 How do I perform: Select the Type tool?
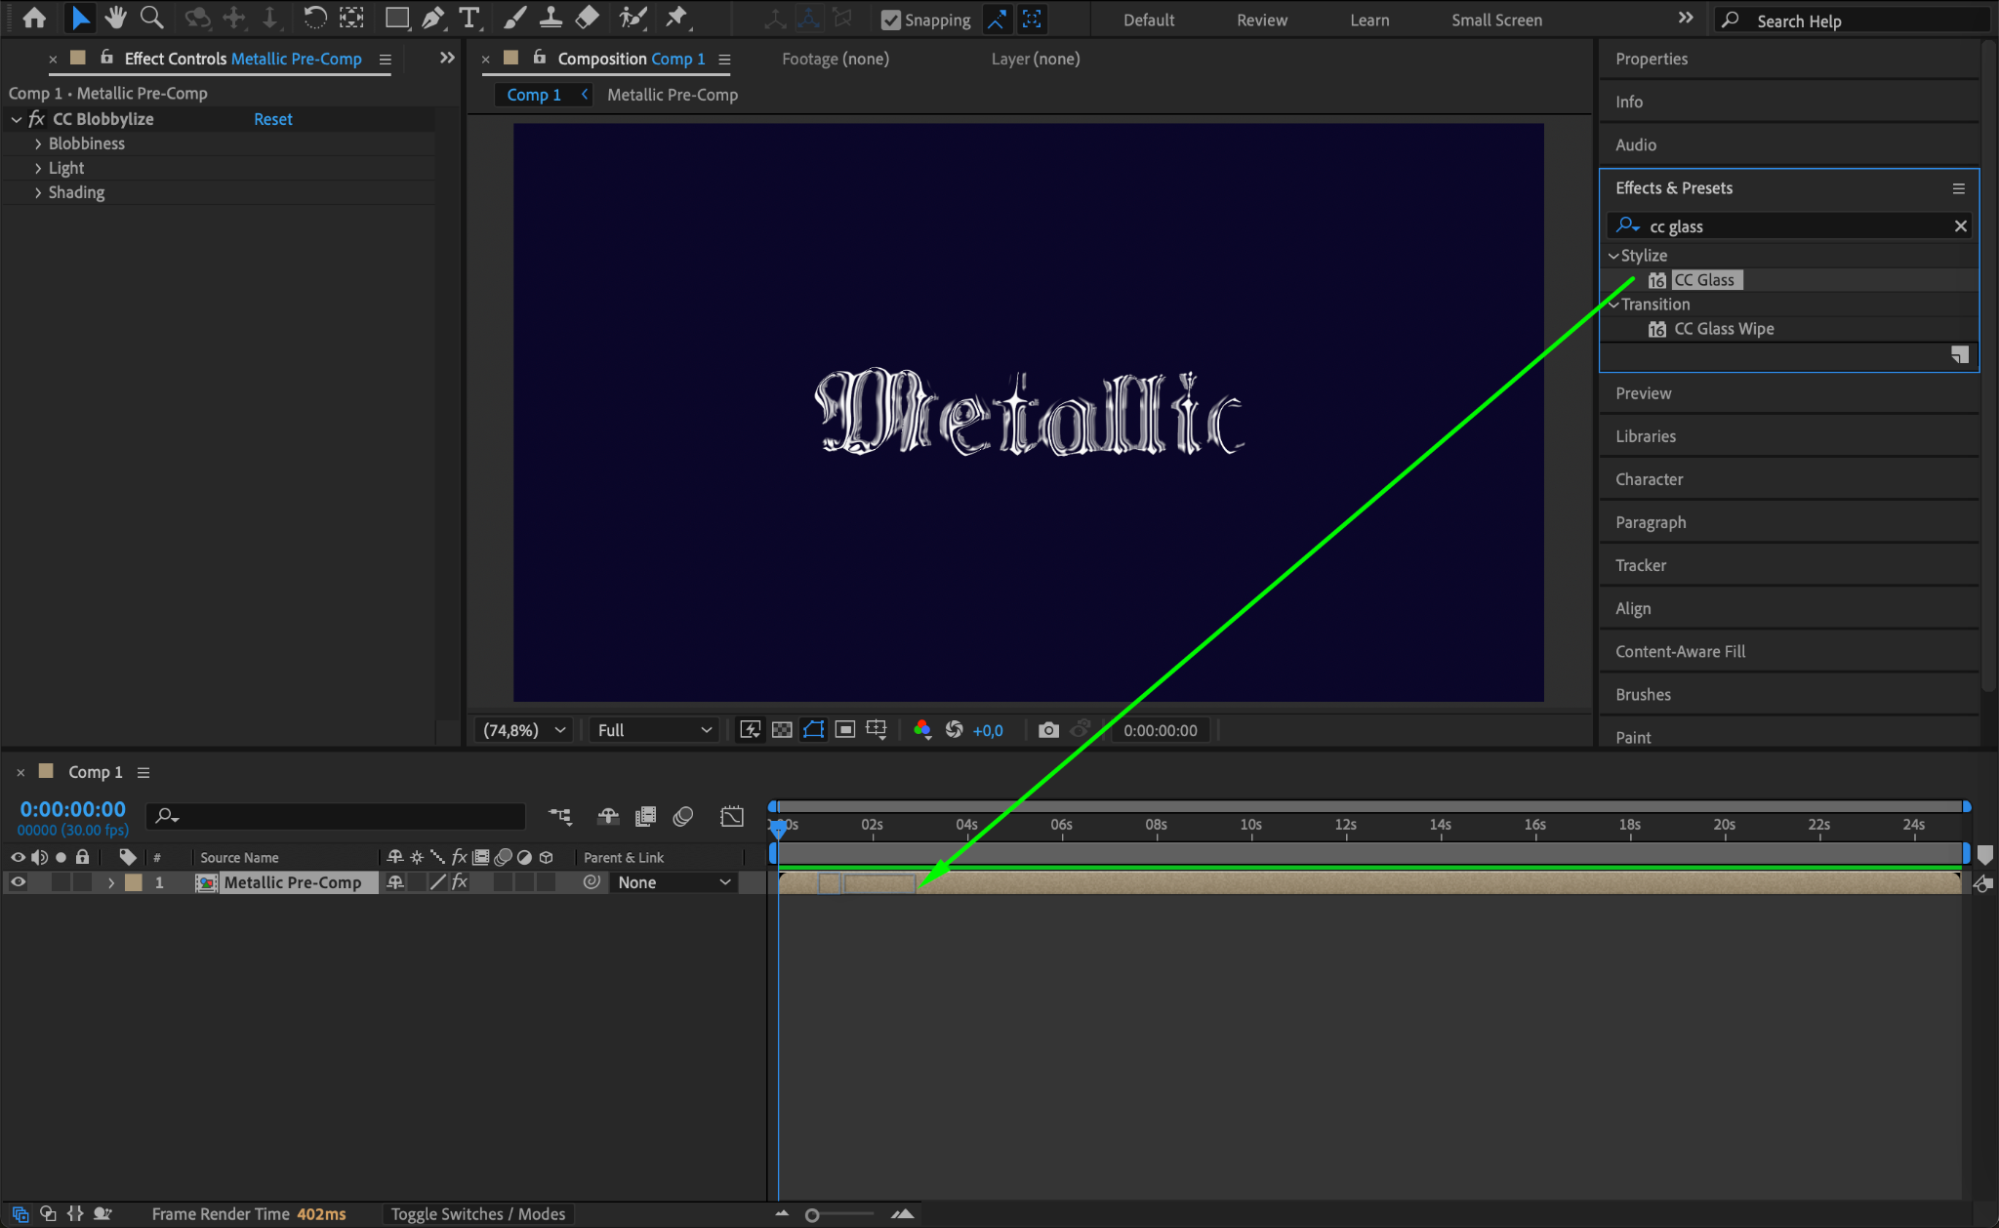click(x=468, y=17)
